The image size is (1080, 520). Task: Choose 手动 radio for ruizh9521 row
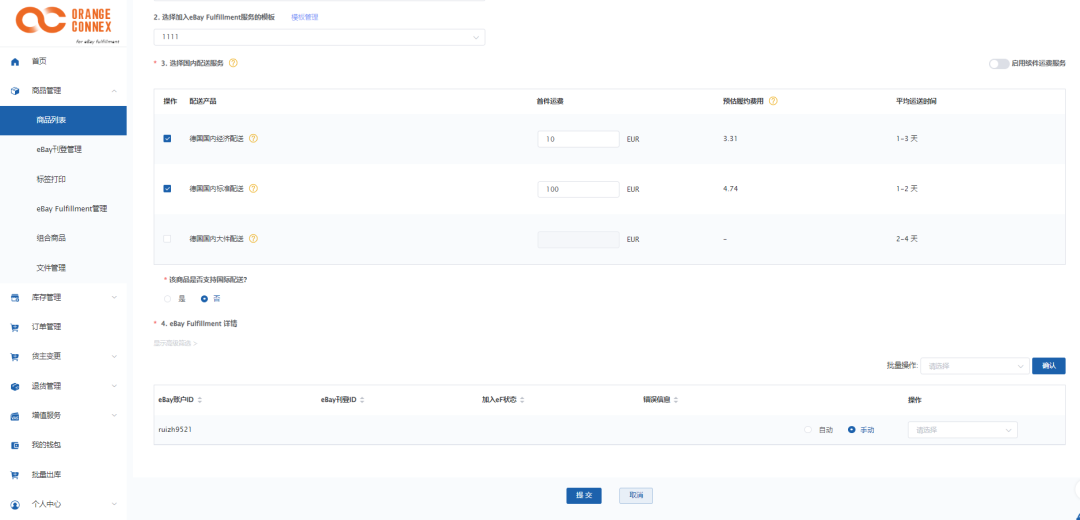tap(852, 430)
